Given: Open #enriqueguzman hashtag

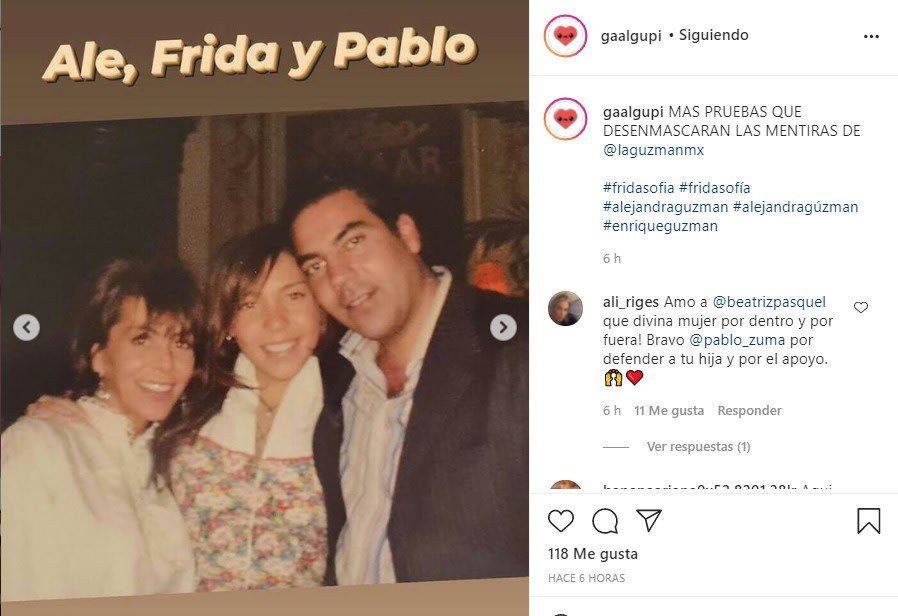Looking at the screenshot, I should [660, 226].
